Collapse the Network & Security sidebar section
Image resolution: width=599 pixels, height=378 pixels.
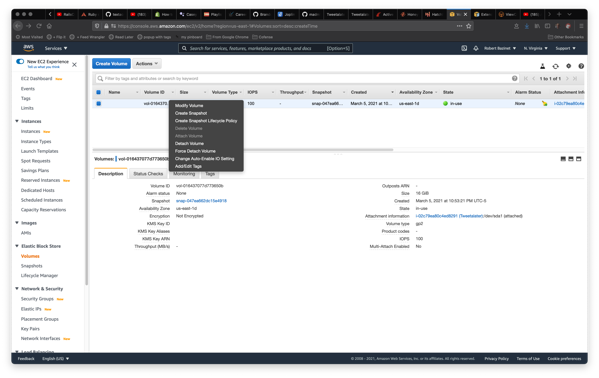(x=17, y=289)
